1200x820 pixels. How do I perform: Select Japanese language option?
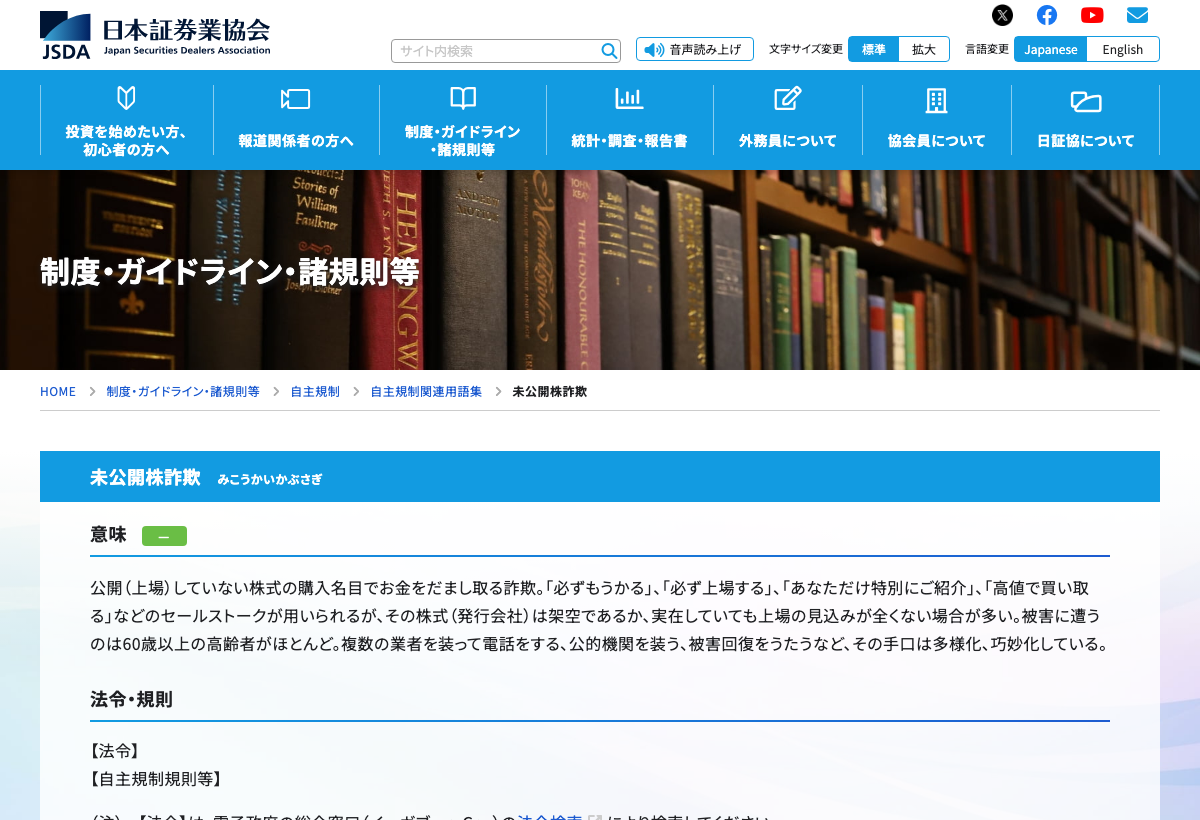1051,49
